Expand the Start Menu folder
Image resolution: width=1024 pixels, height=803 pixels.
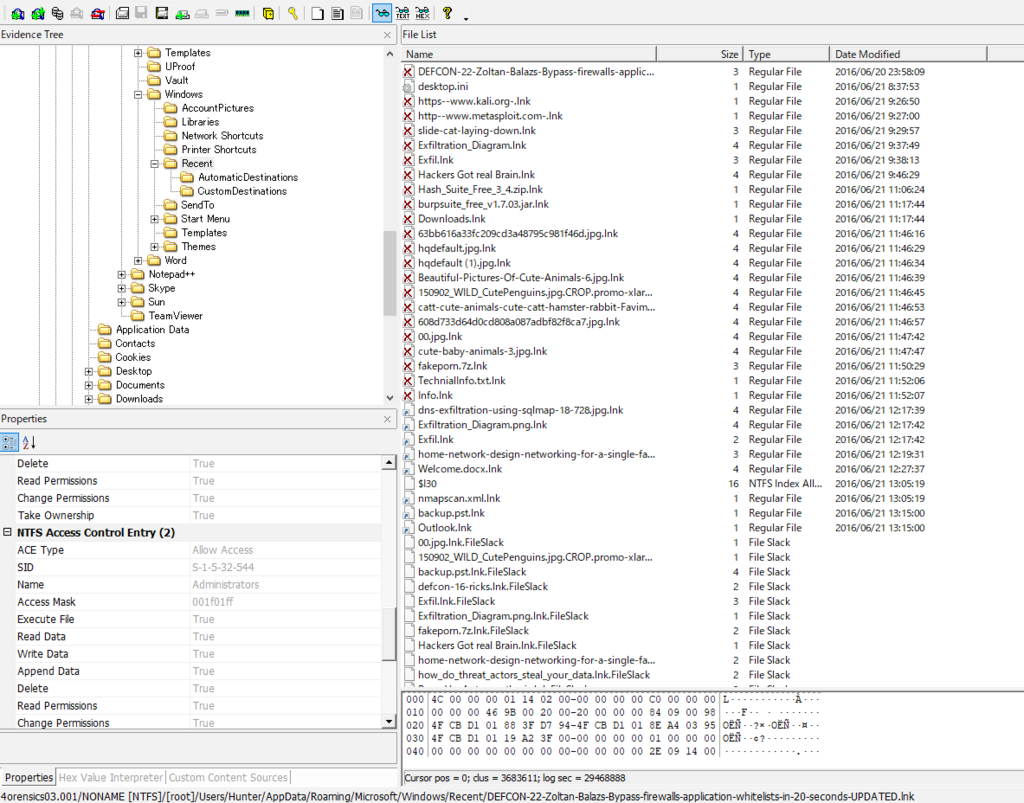pyautogui.click(x=155, y=219)
